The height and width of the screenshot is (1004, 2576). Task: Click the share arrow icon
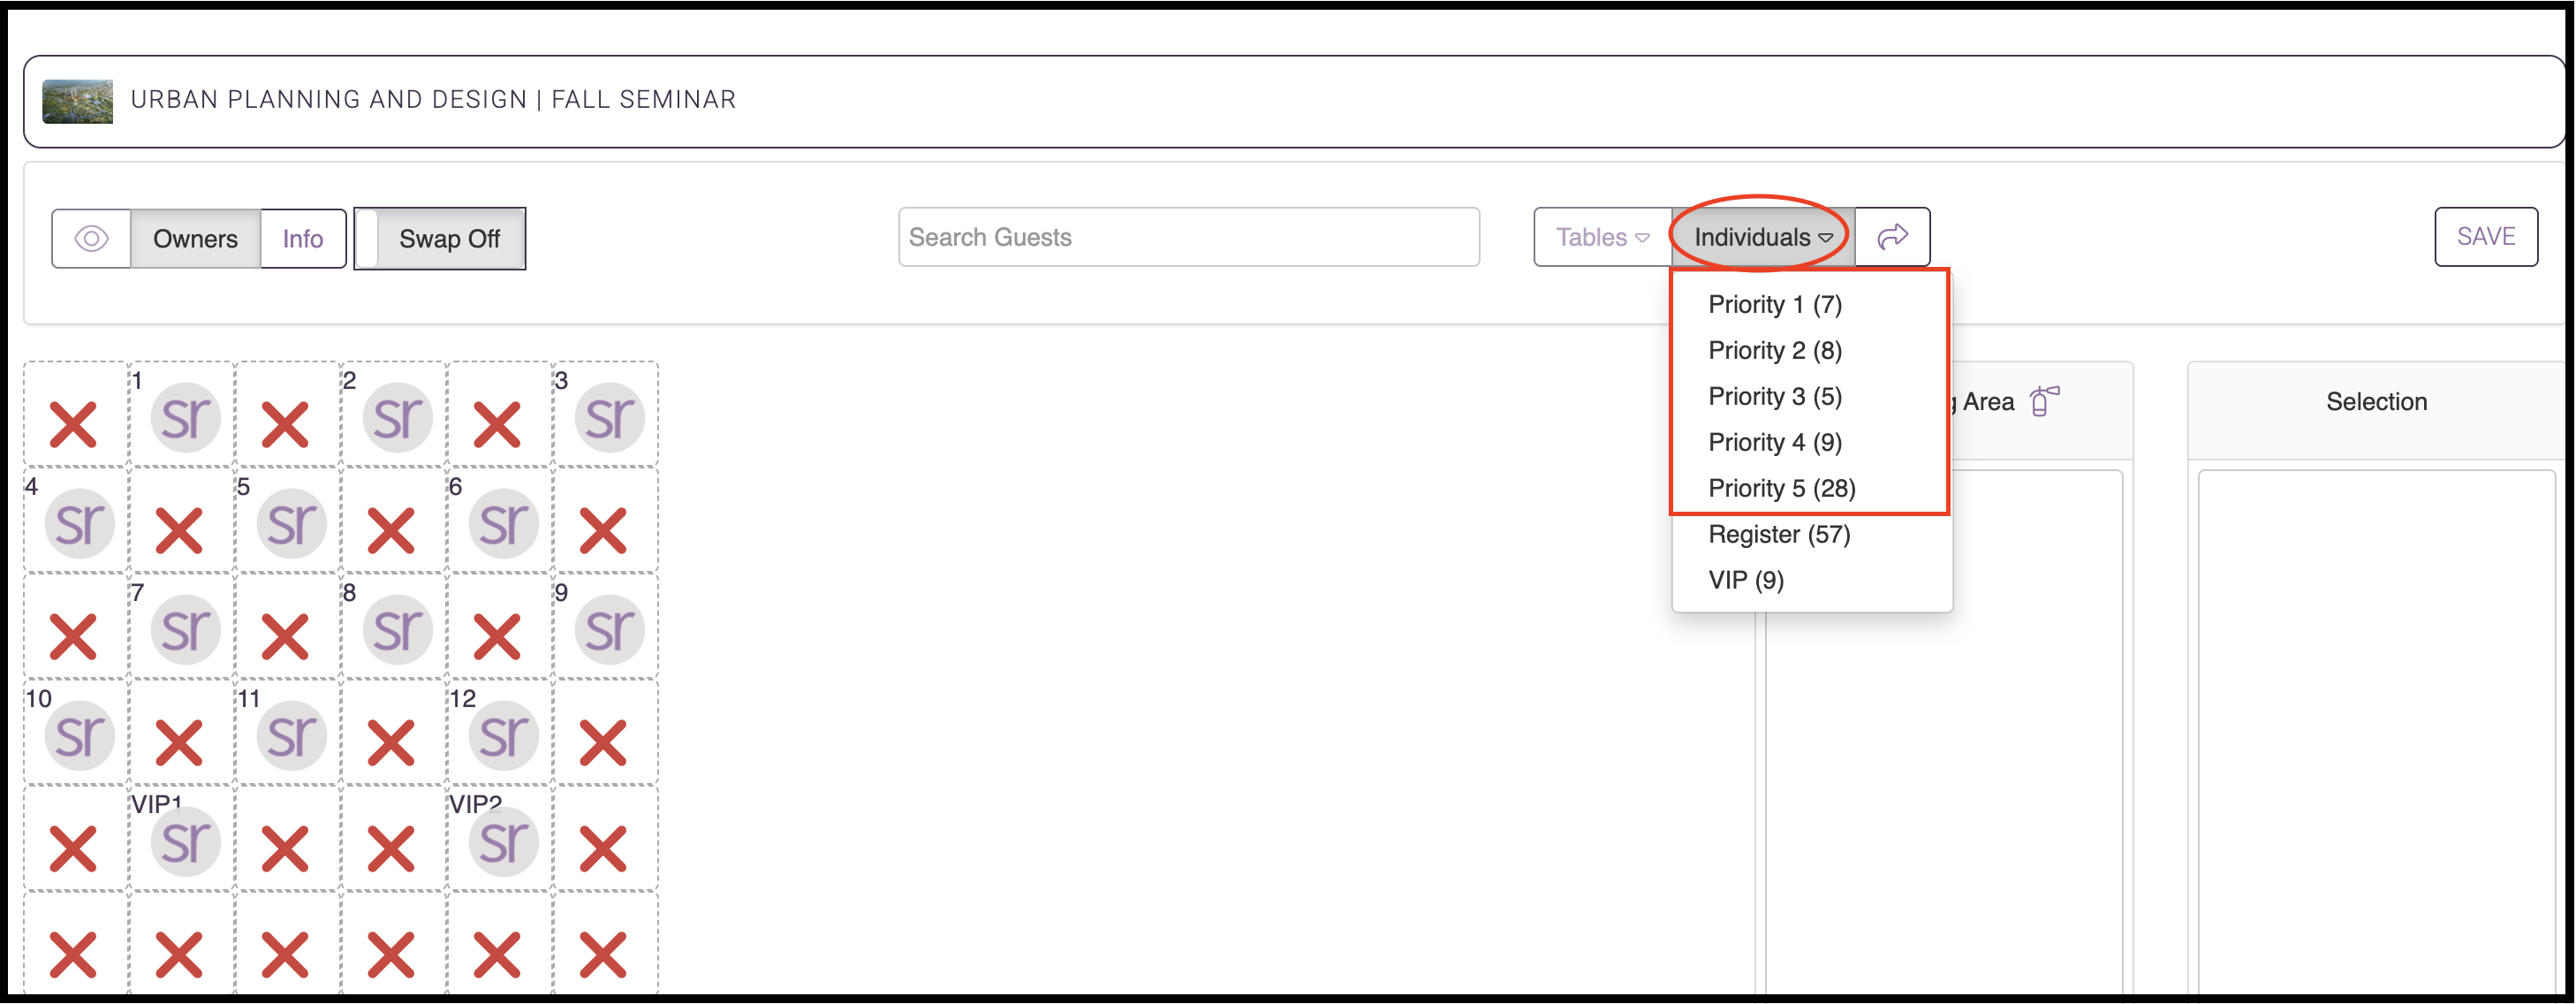(x=1893, y=237)
